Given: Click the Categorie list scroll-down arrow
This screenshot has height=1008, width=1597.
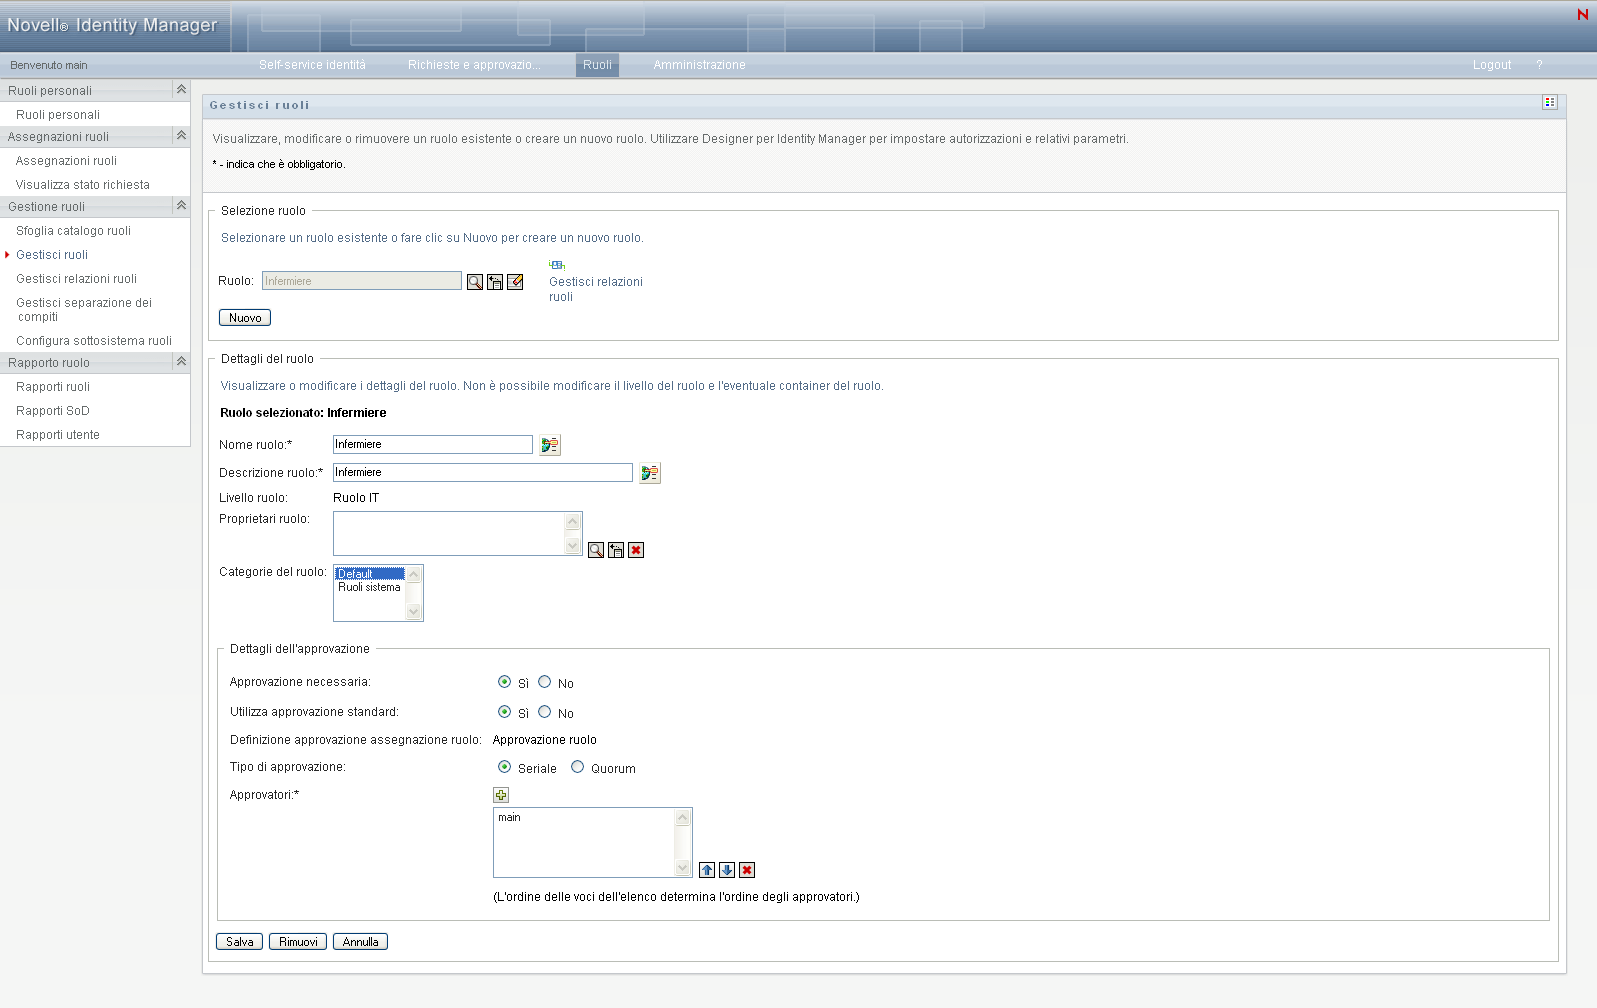Looking at the screenshot, I should [414, 612].
